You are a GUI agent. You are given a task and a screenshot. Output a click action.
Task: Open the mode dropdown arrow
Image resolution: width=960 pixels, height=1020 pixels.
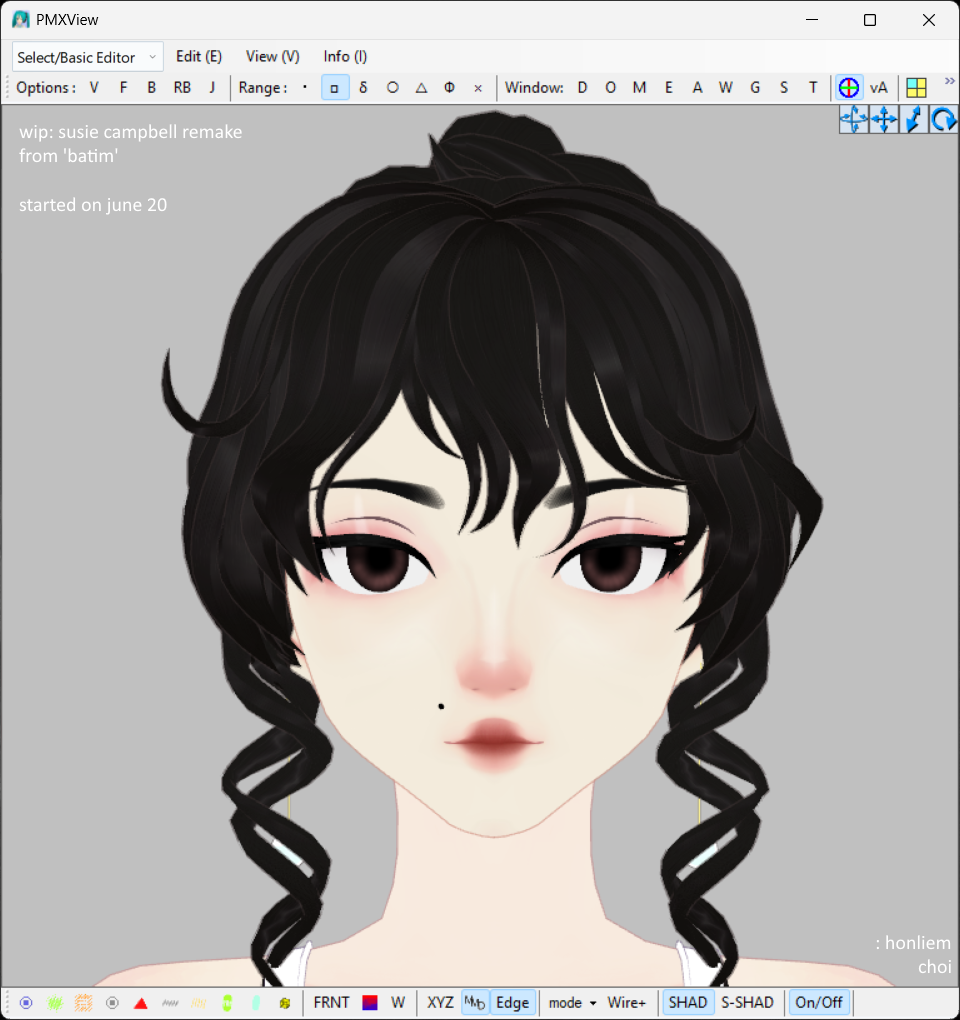click(593, 1003)
